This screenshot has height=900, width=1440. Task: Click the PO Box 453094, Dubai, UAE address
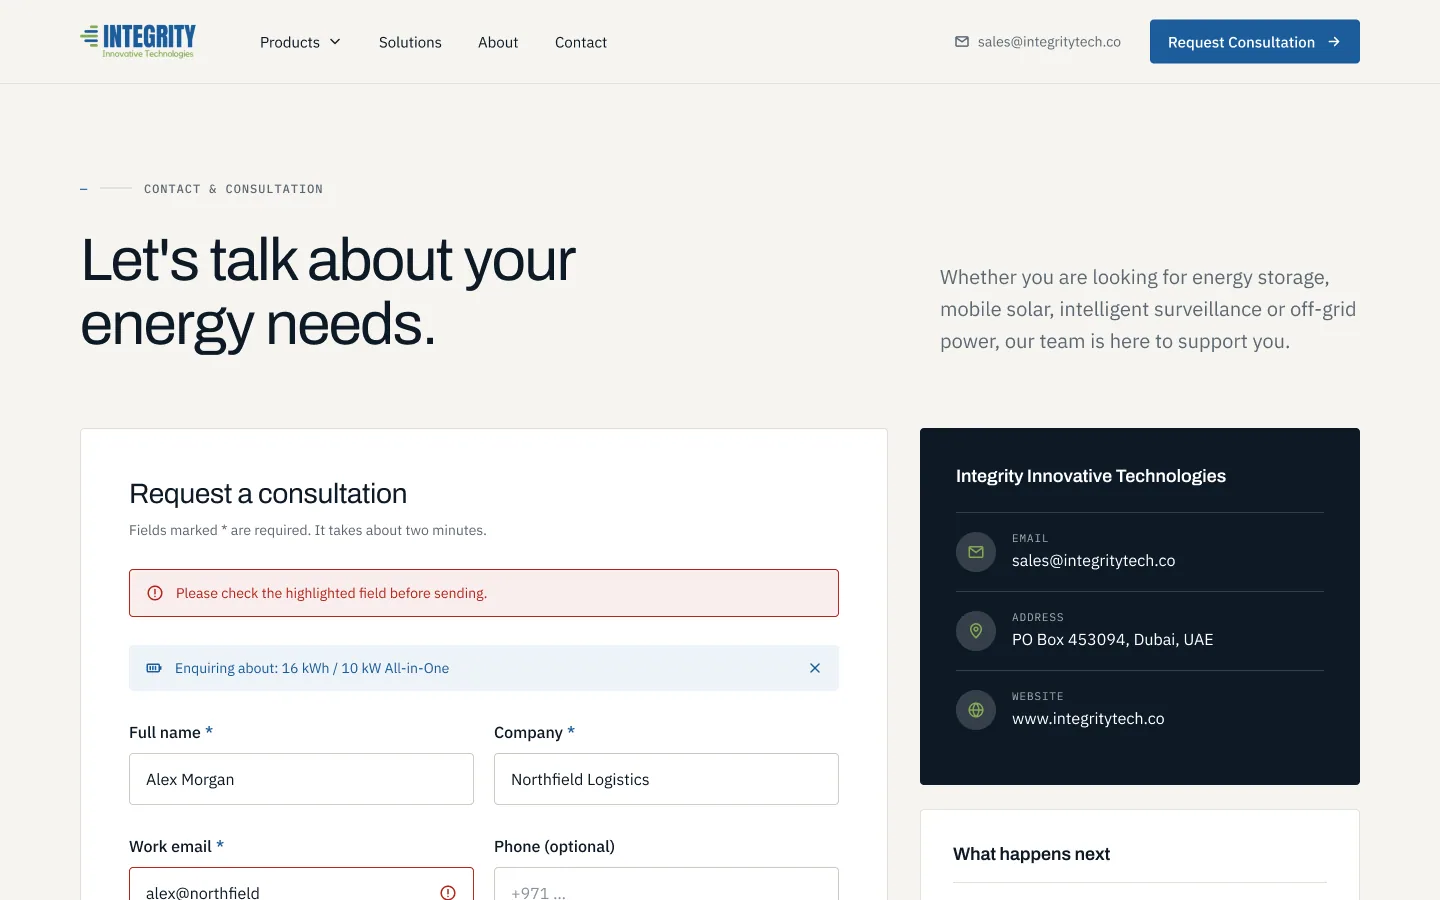pos(1112,640)
